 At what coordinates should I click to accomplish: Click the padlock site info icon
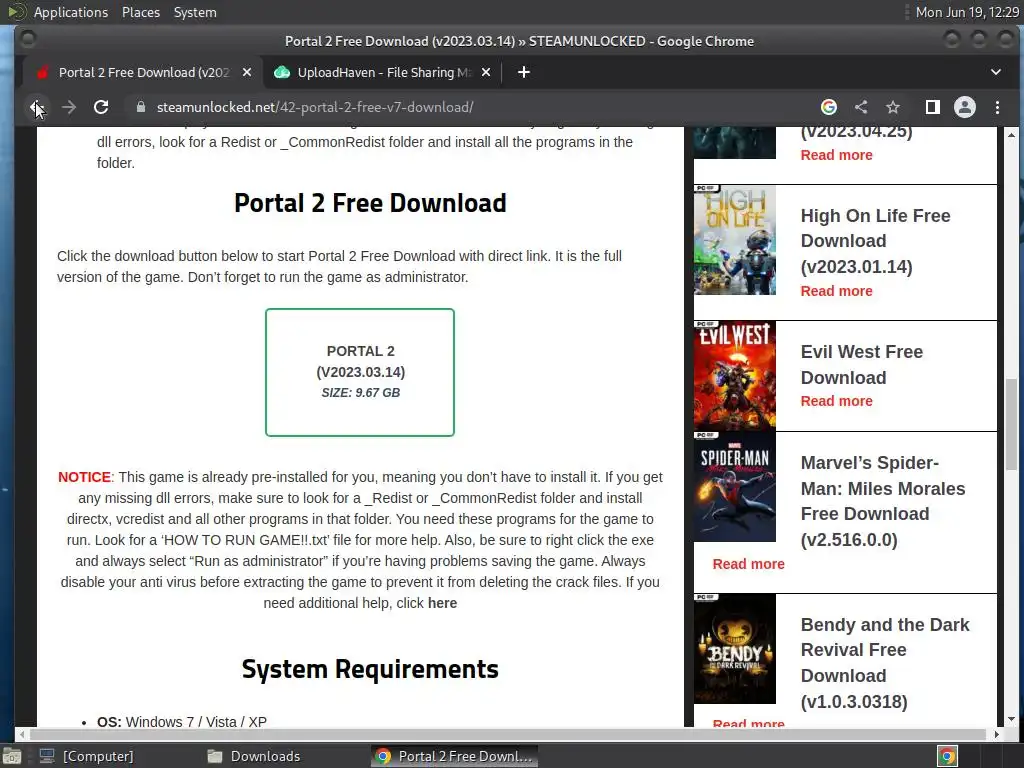click(x=140, y=107)
